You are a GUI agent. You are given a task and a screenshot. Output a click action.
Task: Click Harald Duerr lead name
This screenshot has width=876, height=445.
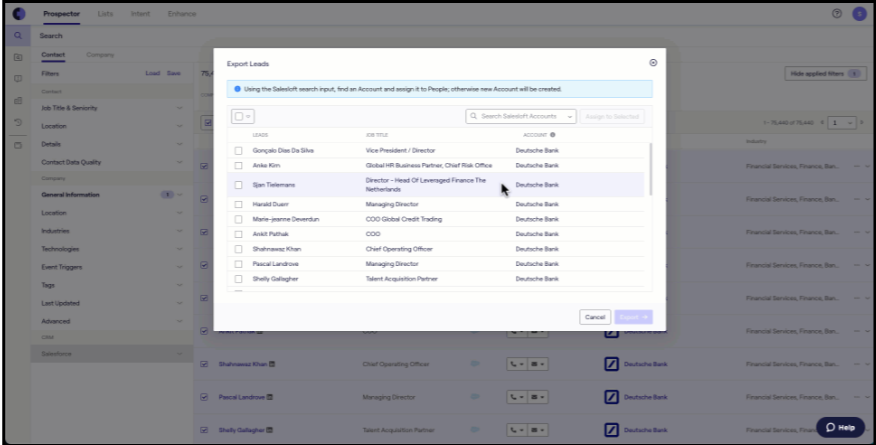pyautogui.click(x=270, y=204)
